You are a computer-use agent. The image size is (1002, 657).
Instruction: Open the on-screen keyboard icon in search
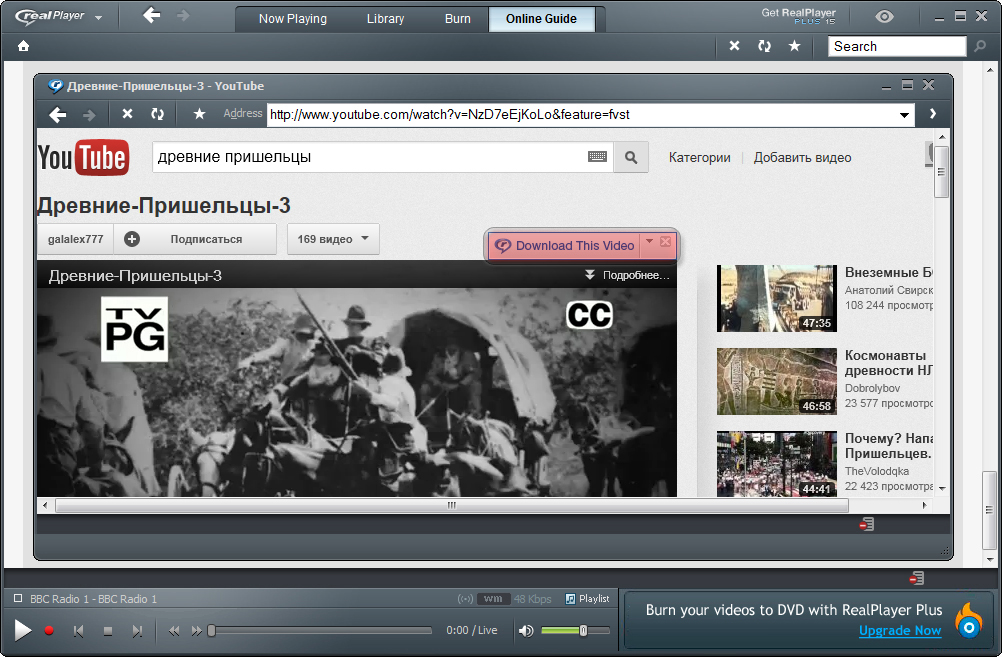(x=597, y=157)
